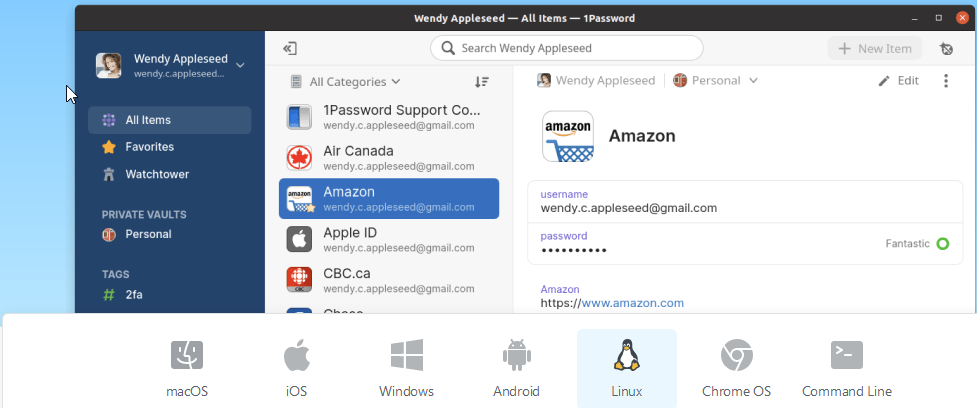This screenshot has height=408, width=977.
Task: Click the large Amazon icon in the details pane
Action: click(568, 136)
